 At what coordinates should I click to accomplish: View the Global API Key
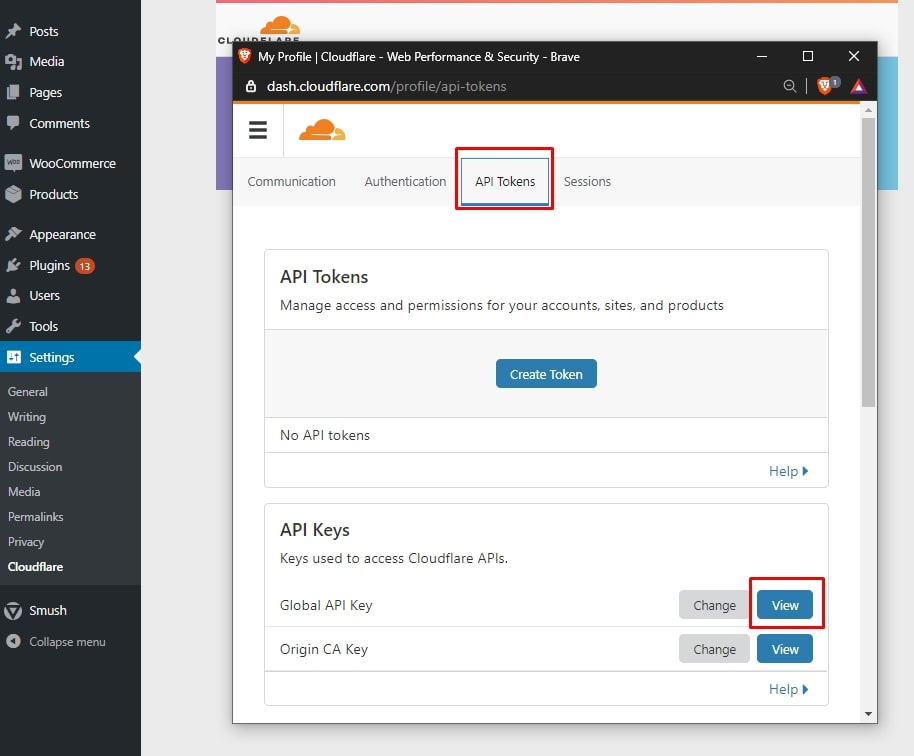785,605
